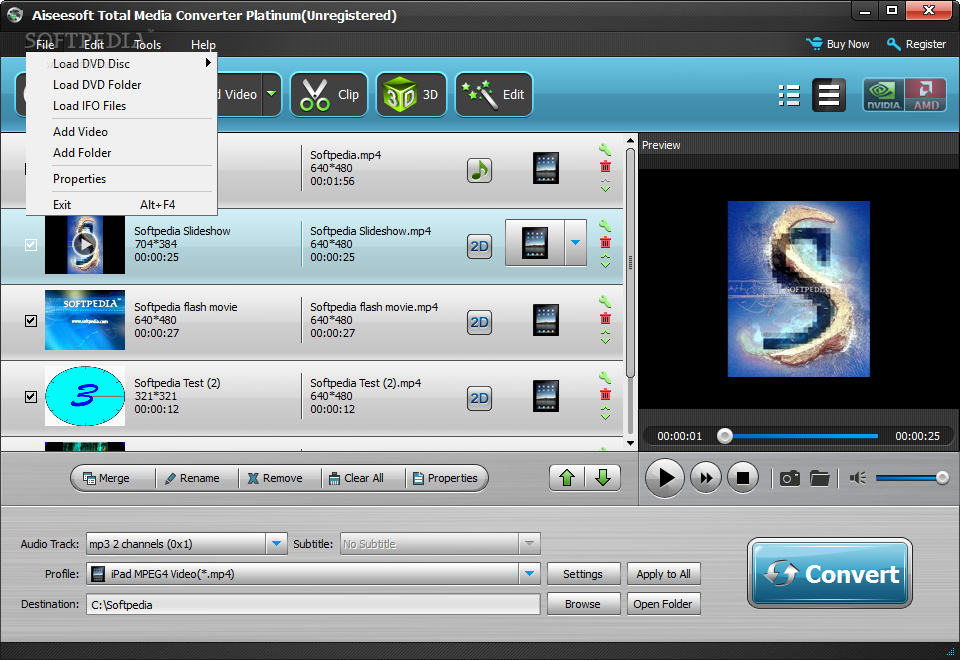This screenshot has width=960, height=660.
Task: Adjust the volume slider handle
Action: [x=942, y=478]
